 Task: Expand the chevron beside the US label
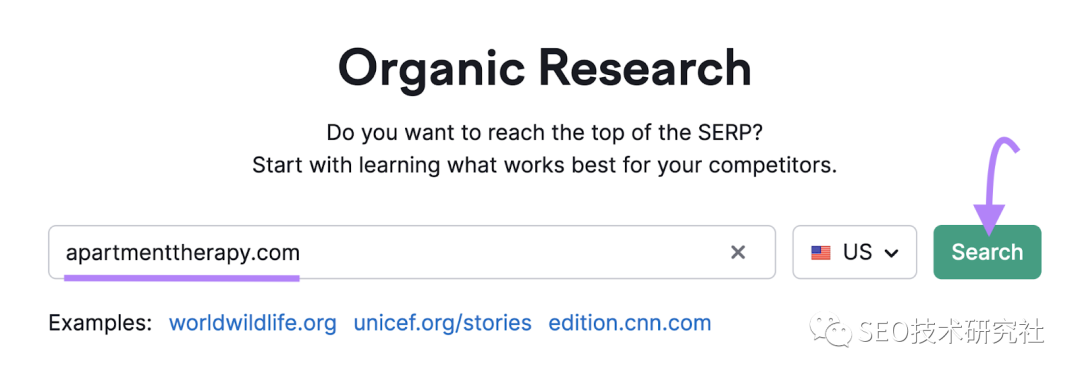point(891,254)
